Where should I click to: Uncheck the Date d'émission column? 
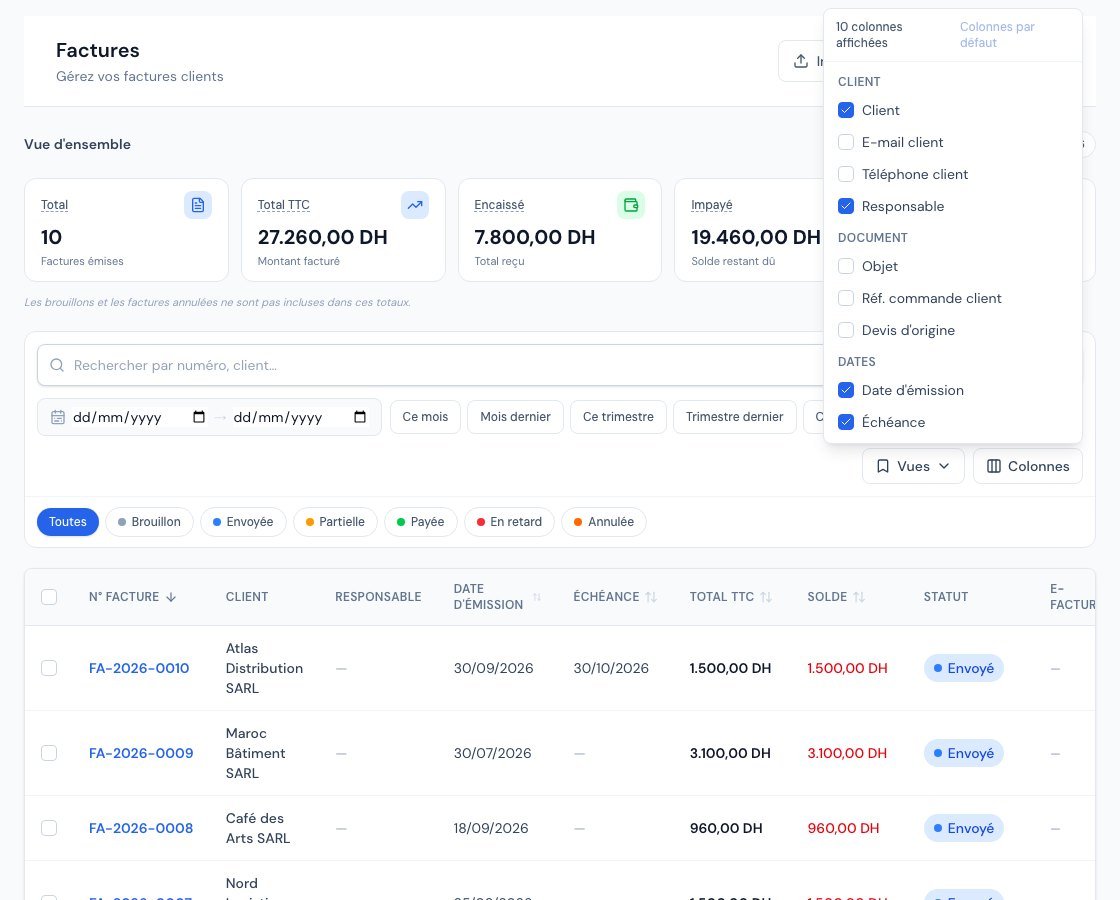(846, 391)
